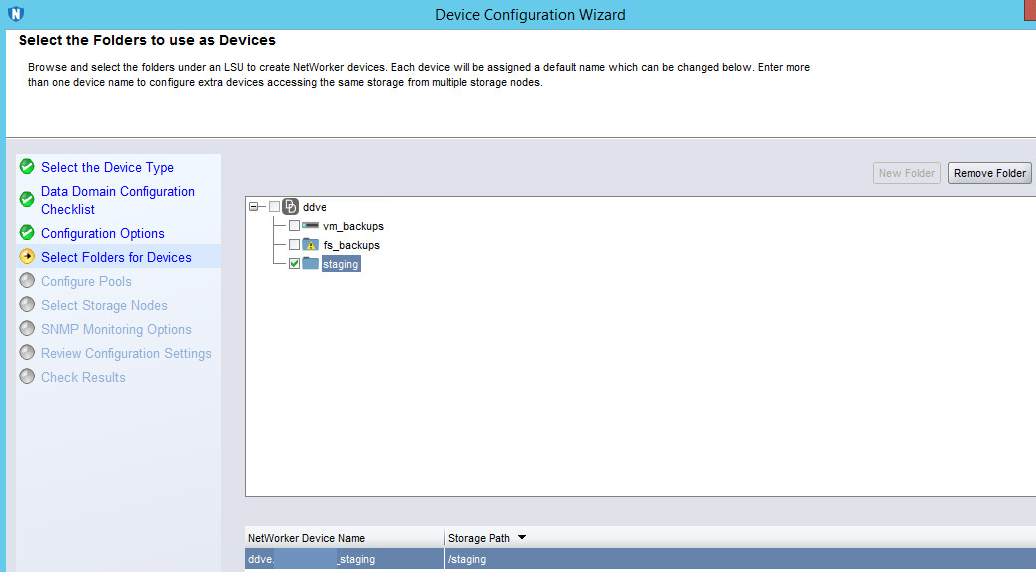Click the Storage Path column header

point(740,538)
